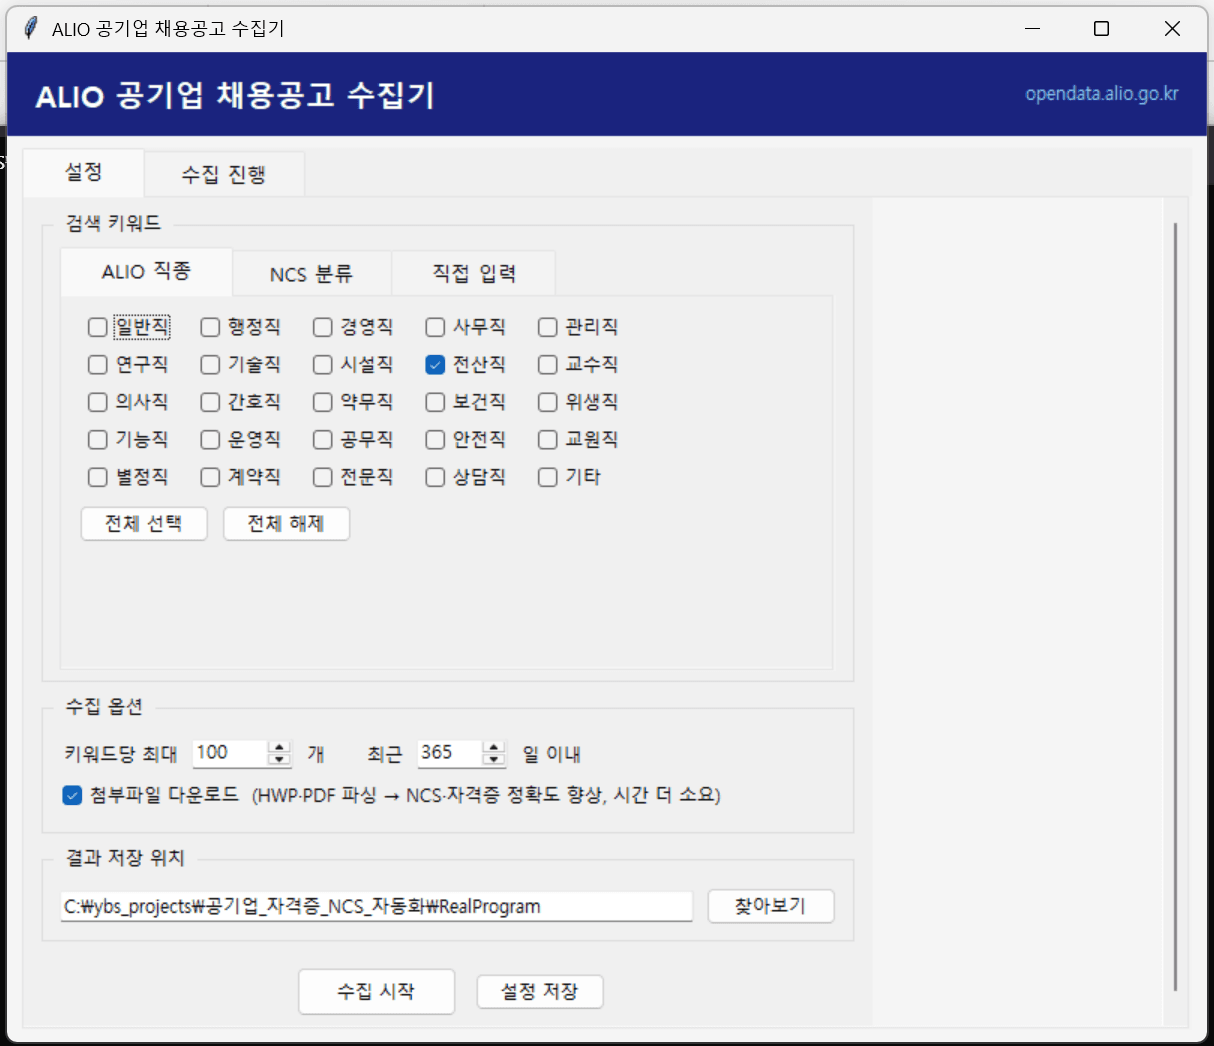1214x1046 pixels.
Task: Increase the 최근 days spinner value
Action: (494, 747)
